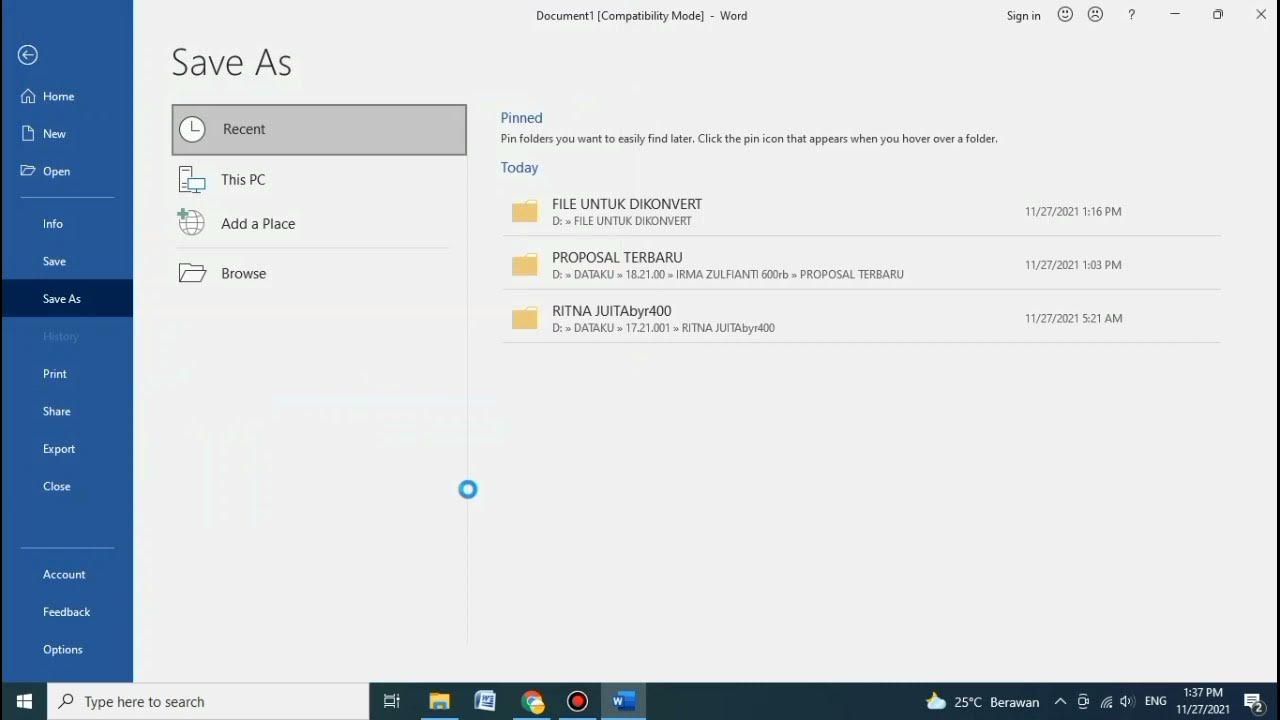1280x720 pixels.
Task: Click Sign in at the title bar
Action: point(1023,16)
